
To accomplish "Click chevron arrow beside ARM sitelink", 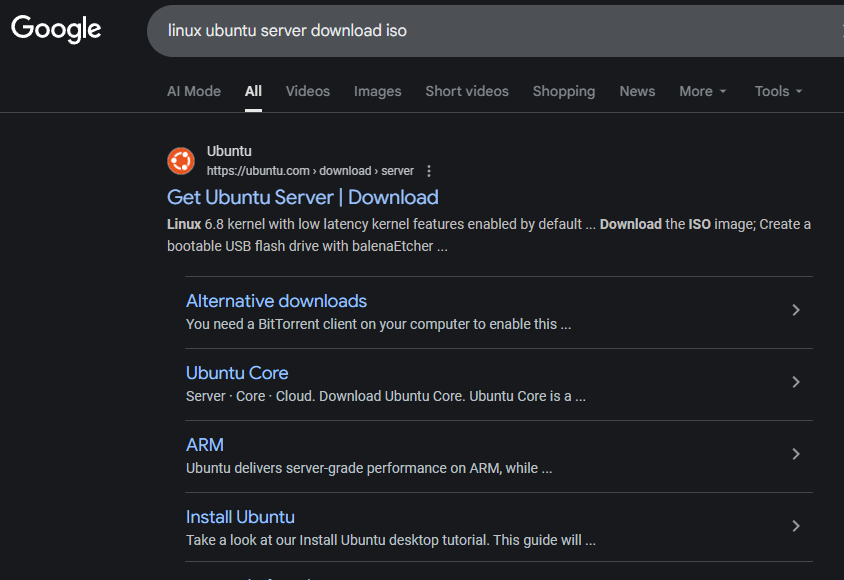I will click(796, 454).
